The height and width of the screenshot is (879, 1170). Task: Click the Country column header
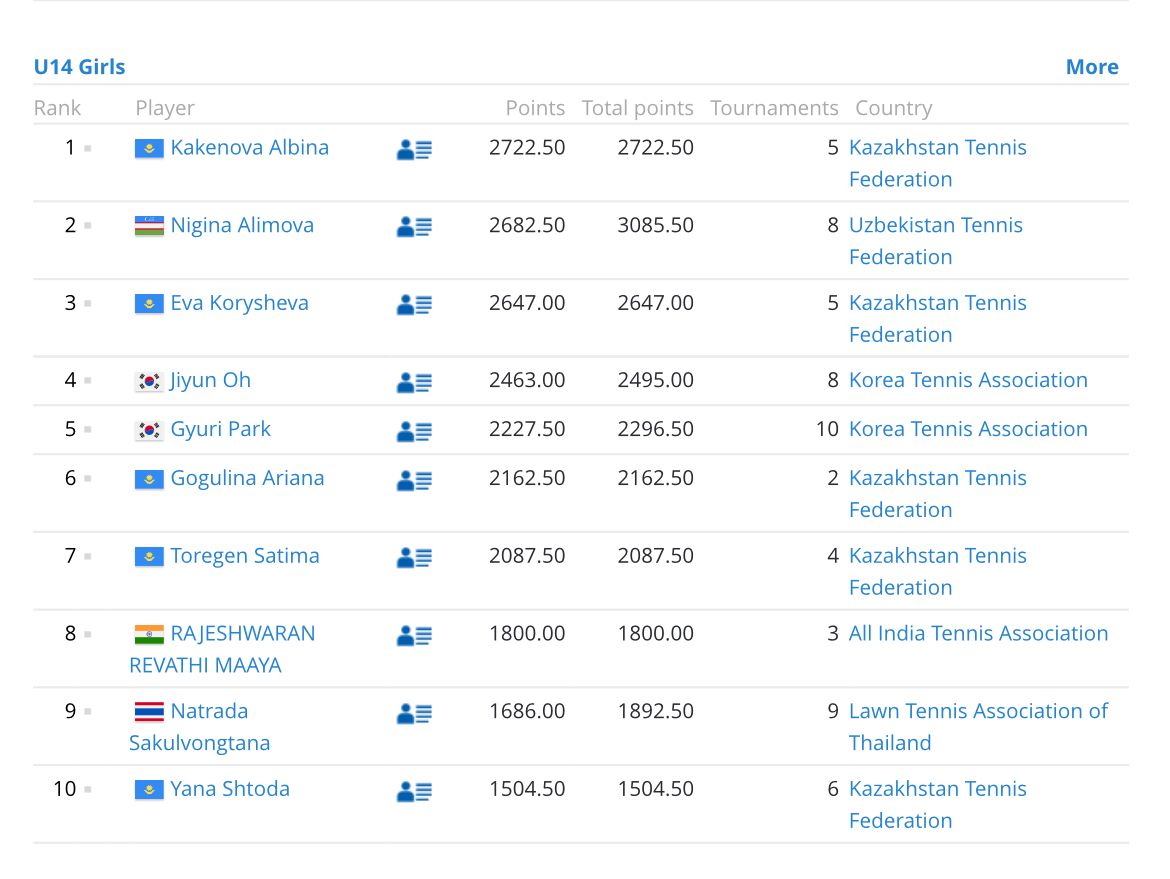coord(894,108)
